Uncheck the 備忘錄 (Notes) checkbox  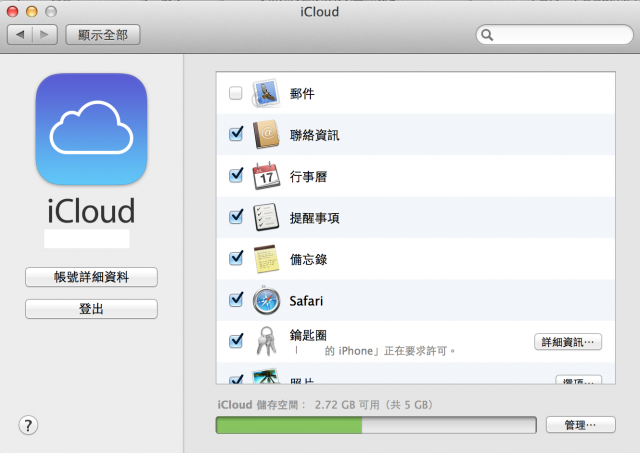coord(236,258)
